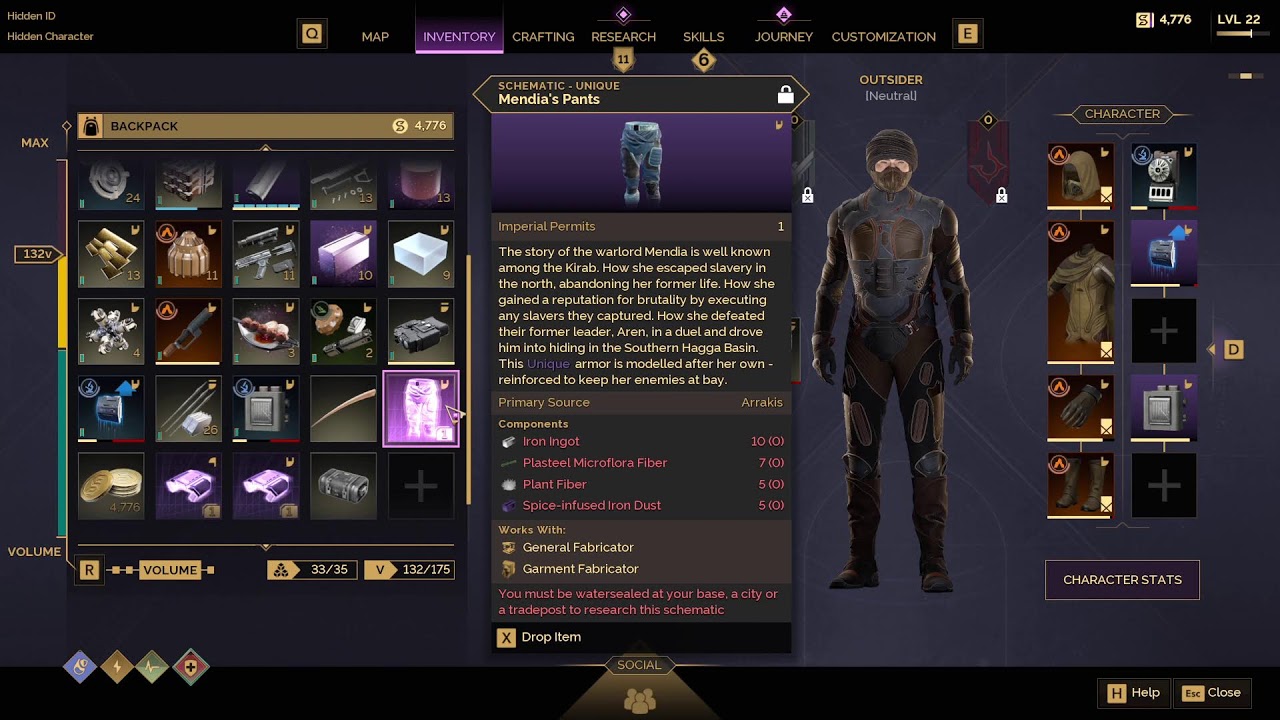
Task: Select the Mendia's Pants schematic in backpack
Action: (x=421, y=408)
